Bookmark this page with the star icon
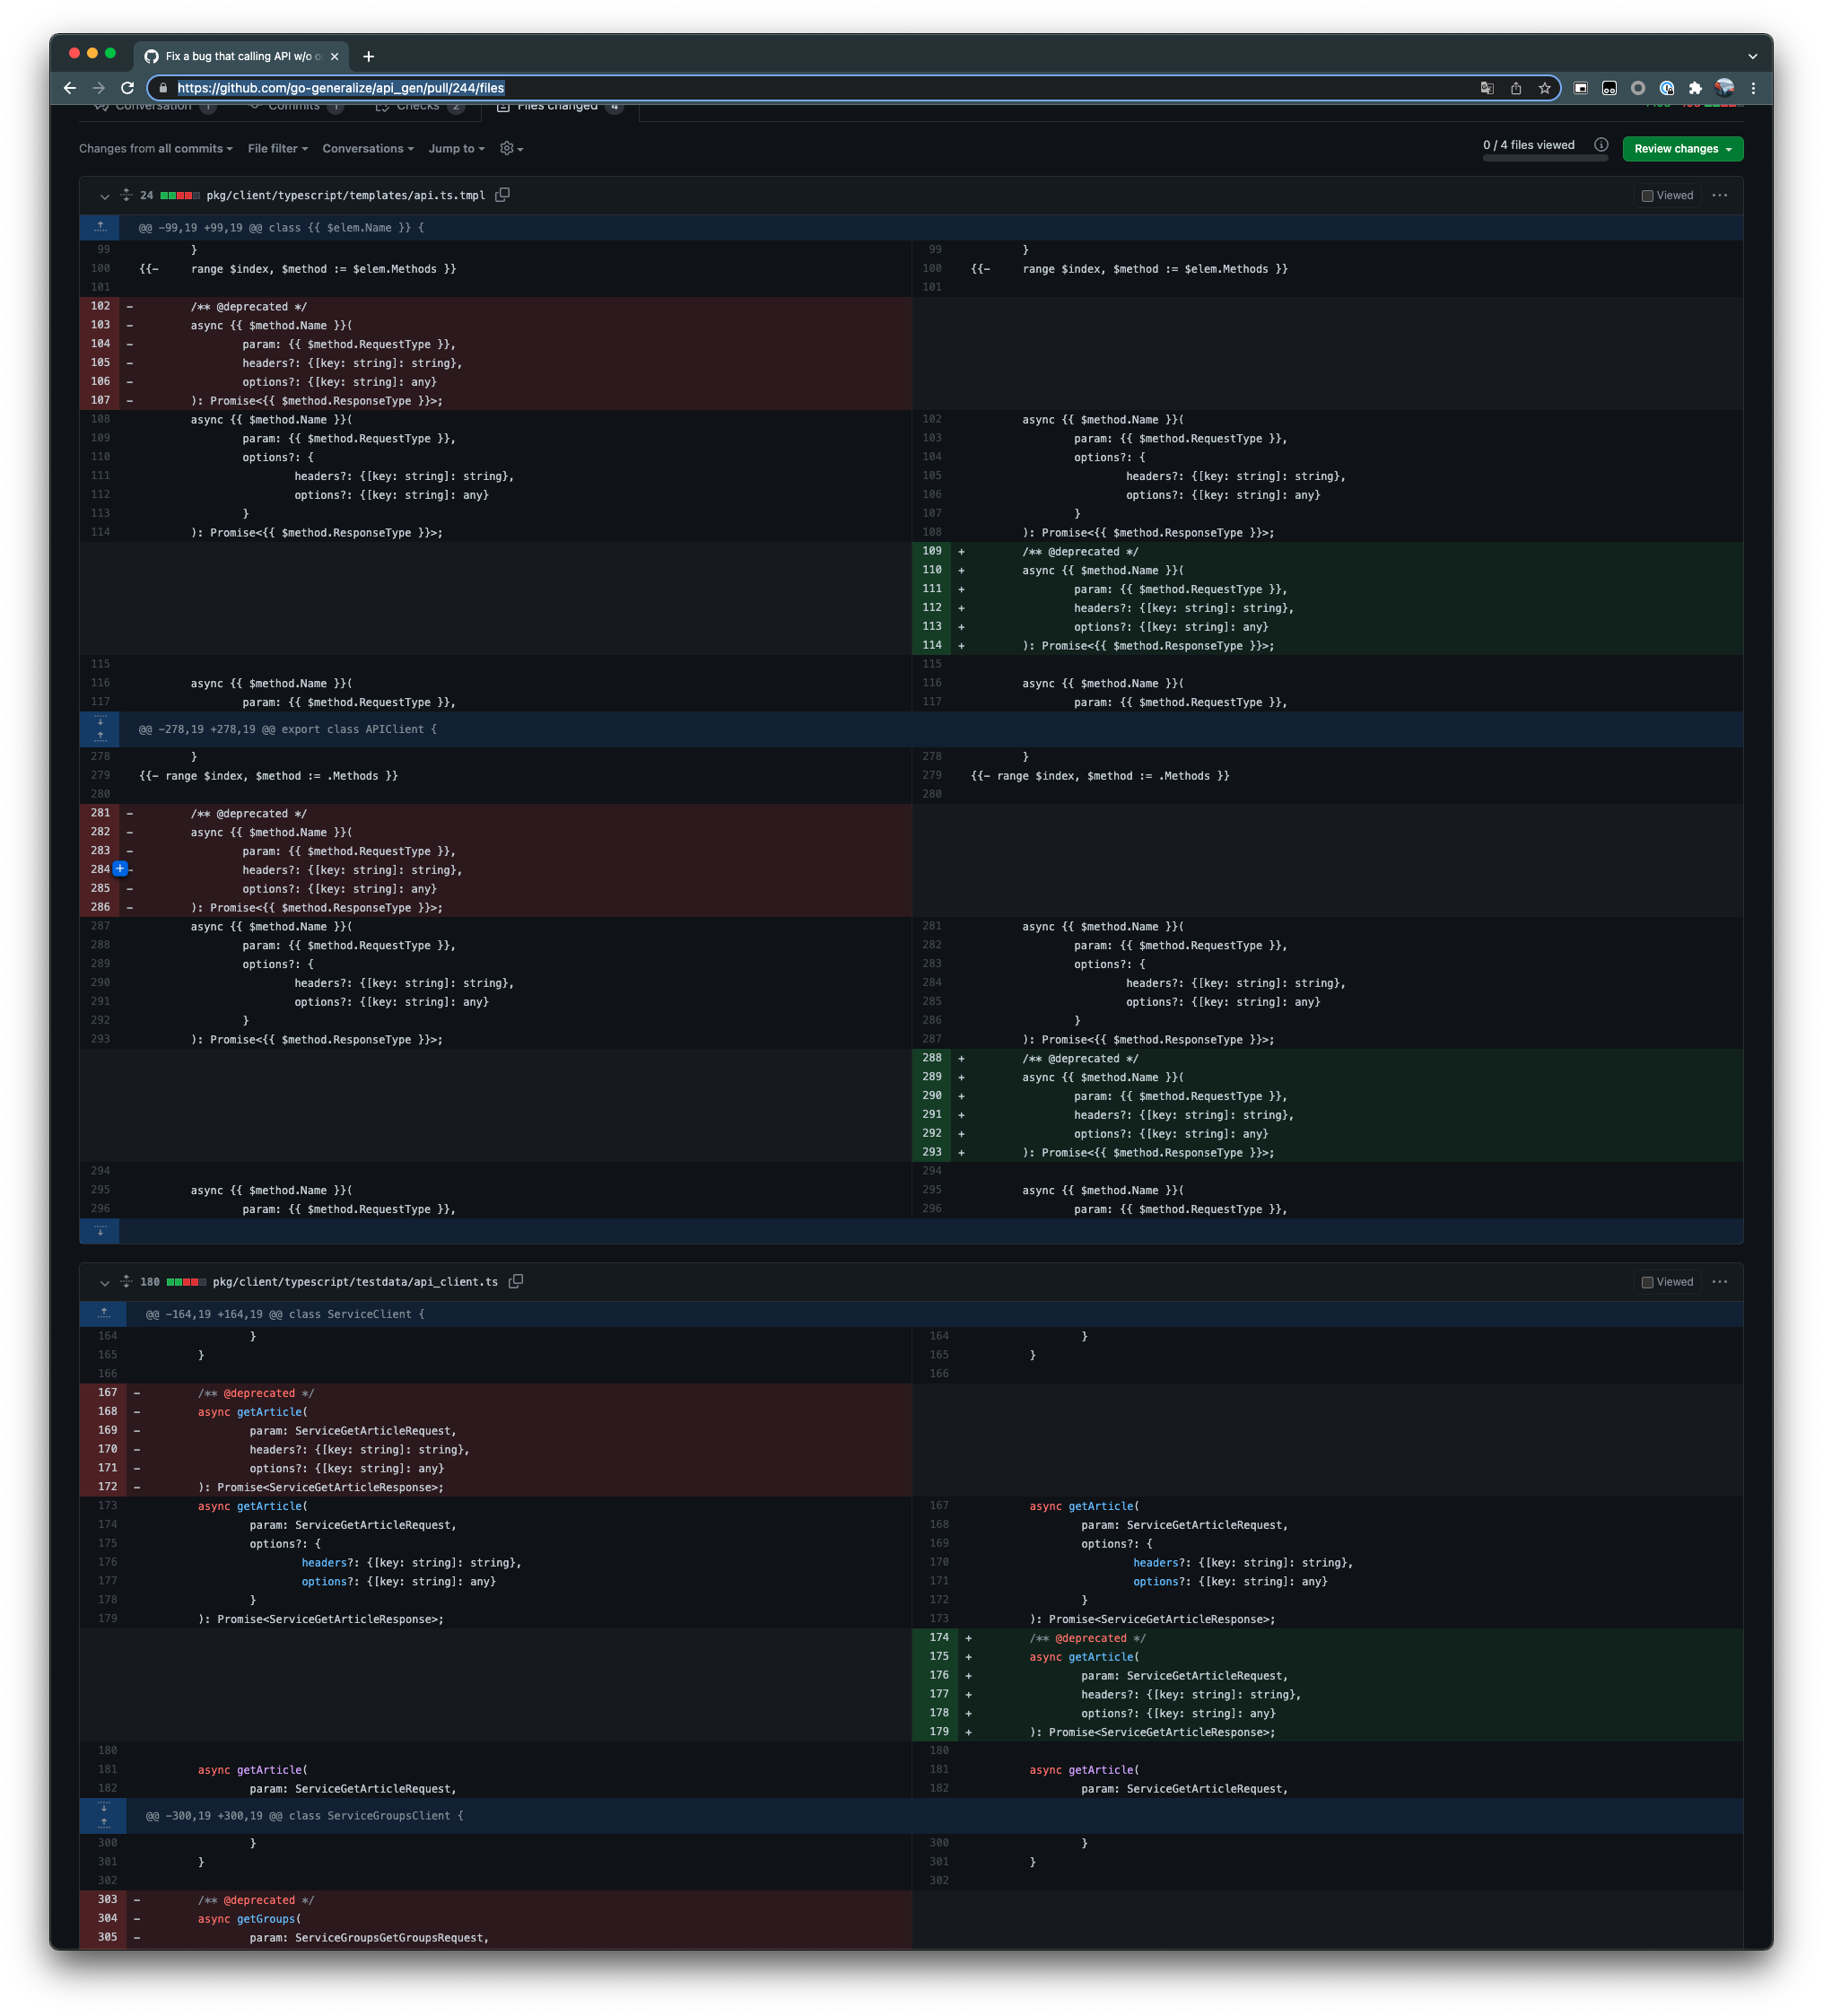Viewport: 1823px width, 2016px height. coord(1544,88)
